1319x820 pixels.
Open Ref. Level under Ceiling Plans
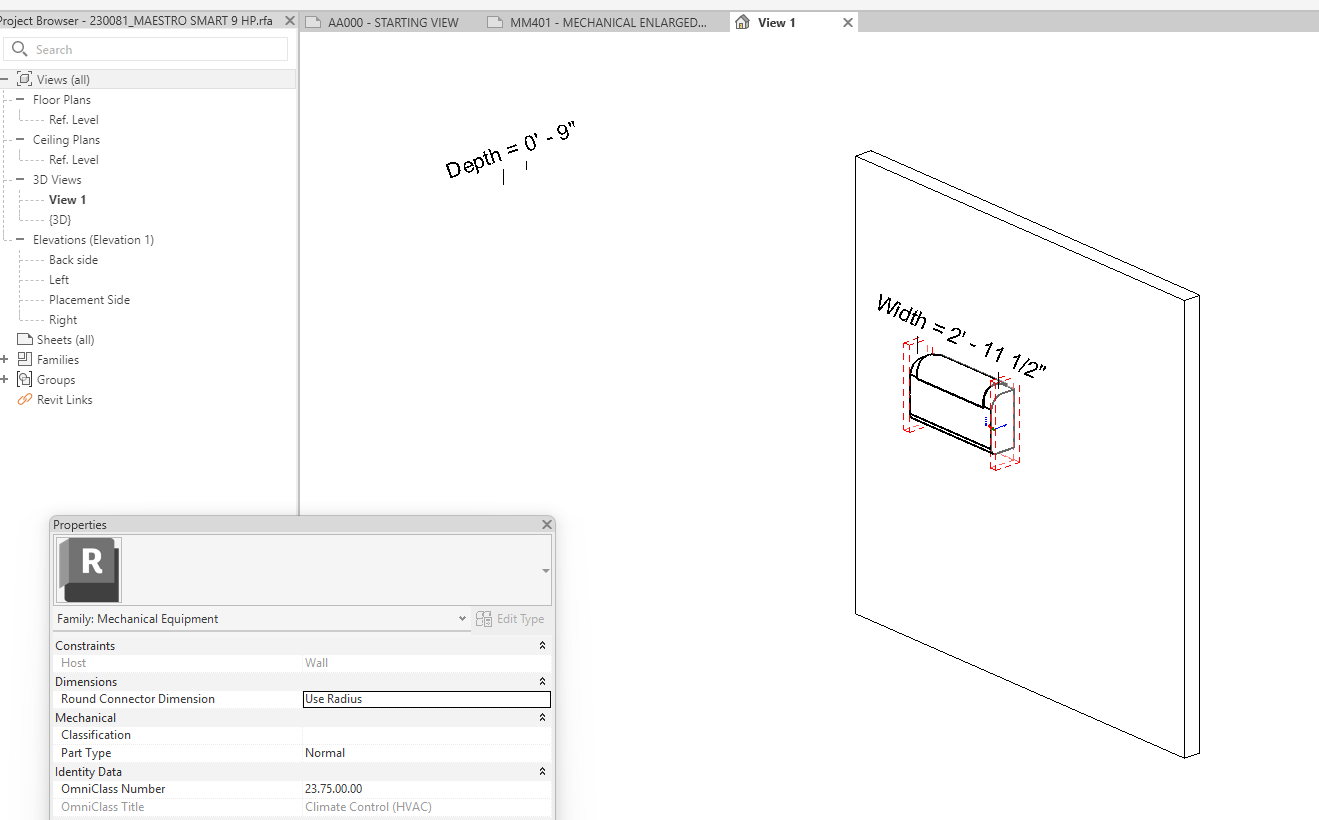(x=74, y=159)
